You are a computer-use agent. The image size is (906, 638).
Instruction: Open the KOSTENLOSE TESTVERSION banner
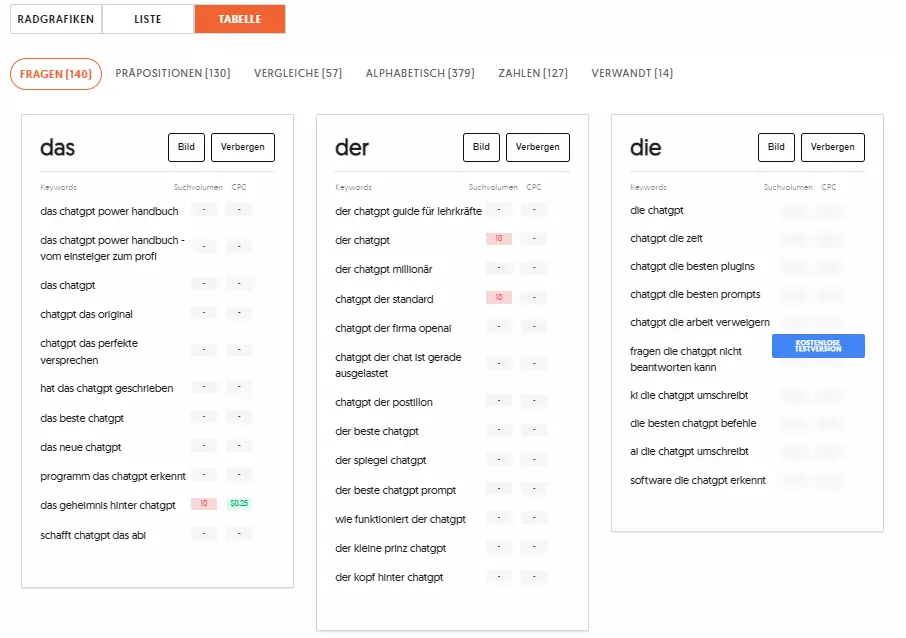pyautogui.click(x=818, y=345)
